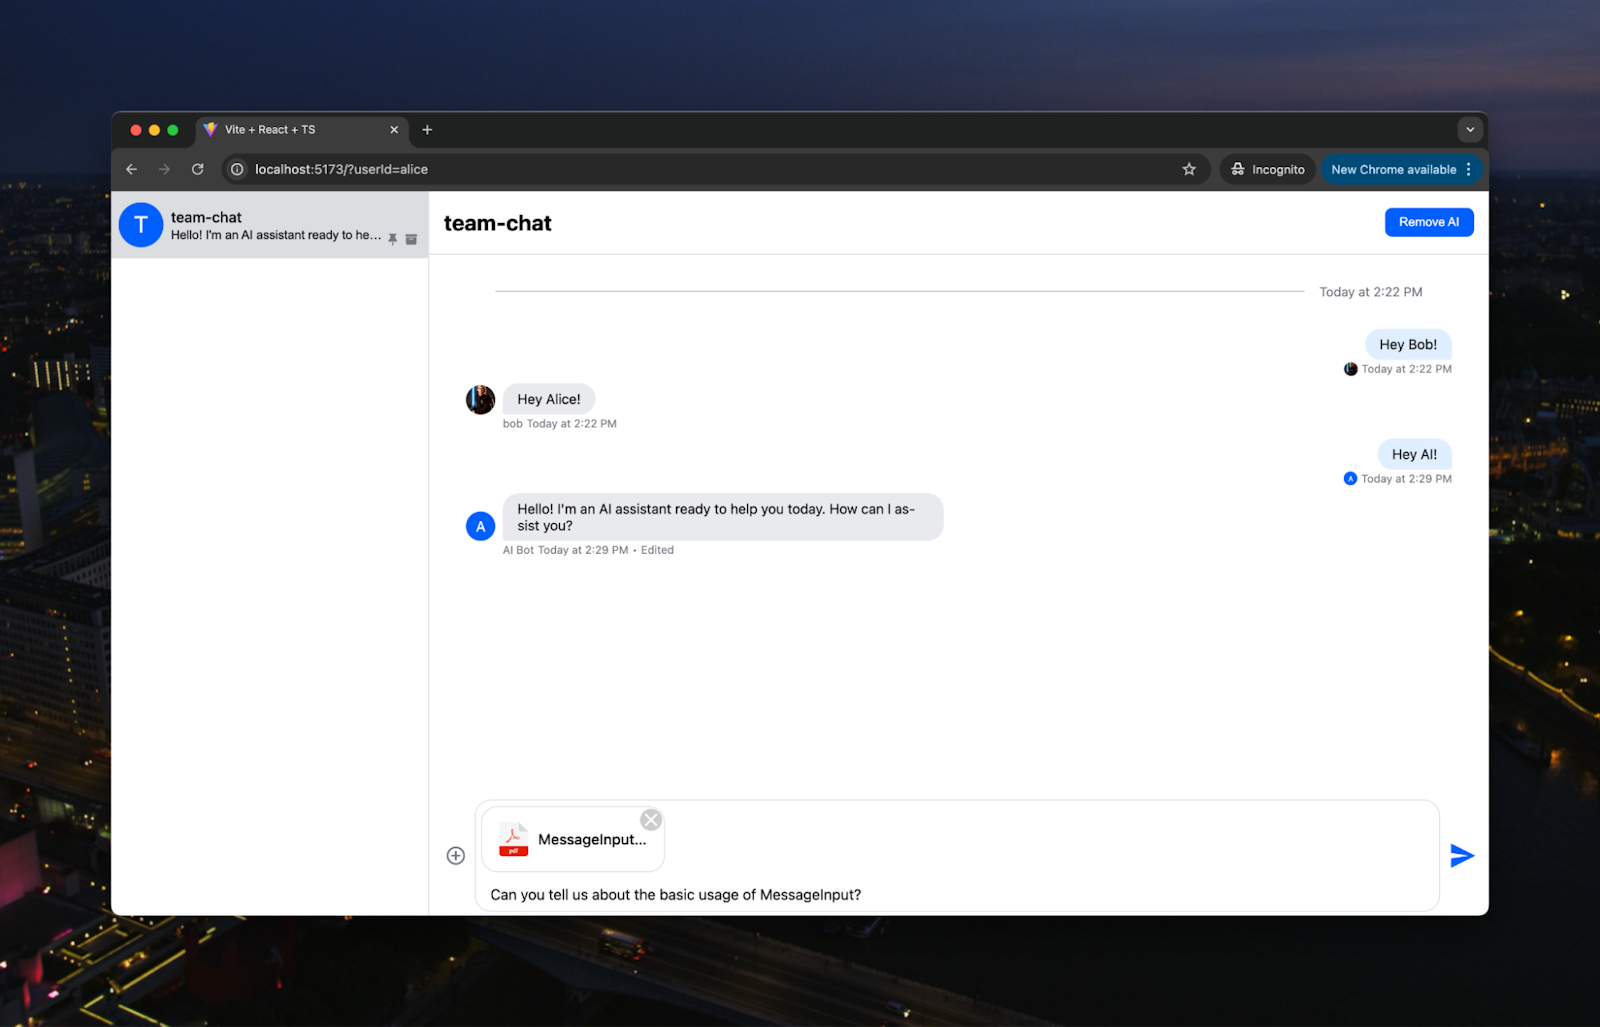1600x1027 pixels.
Task: Click the Remove AI button
Action: [x=1428, y=222]
